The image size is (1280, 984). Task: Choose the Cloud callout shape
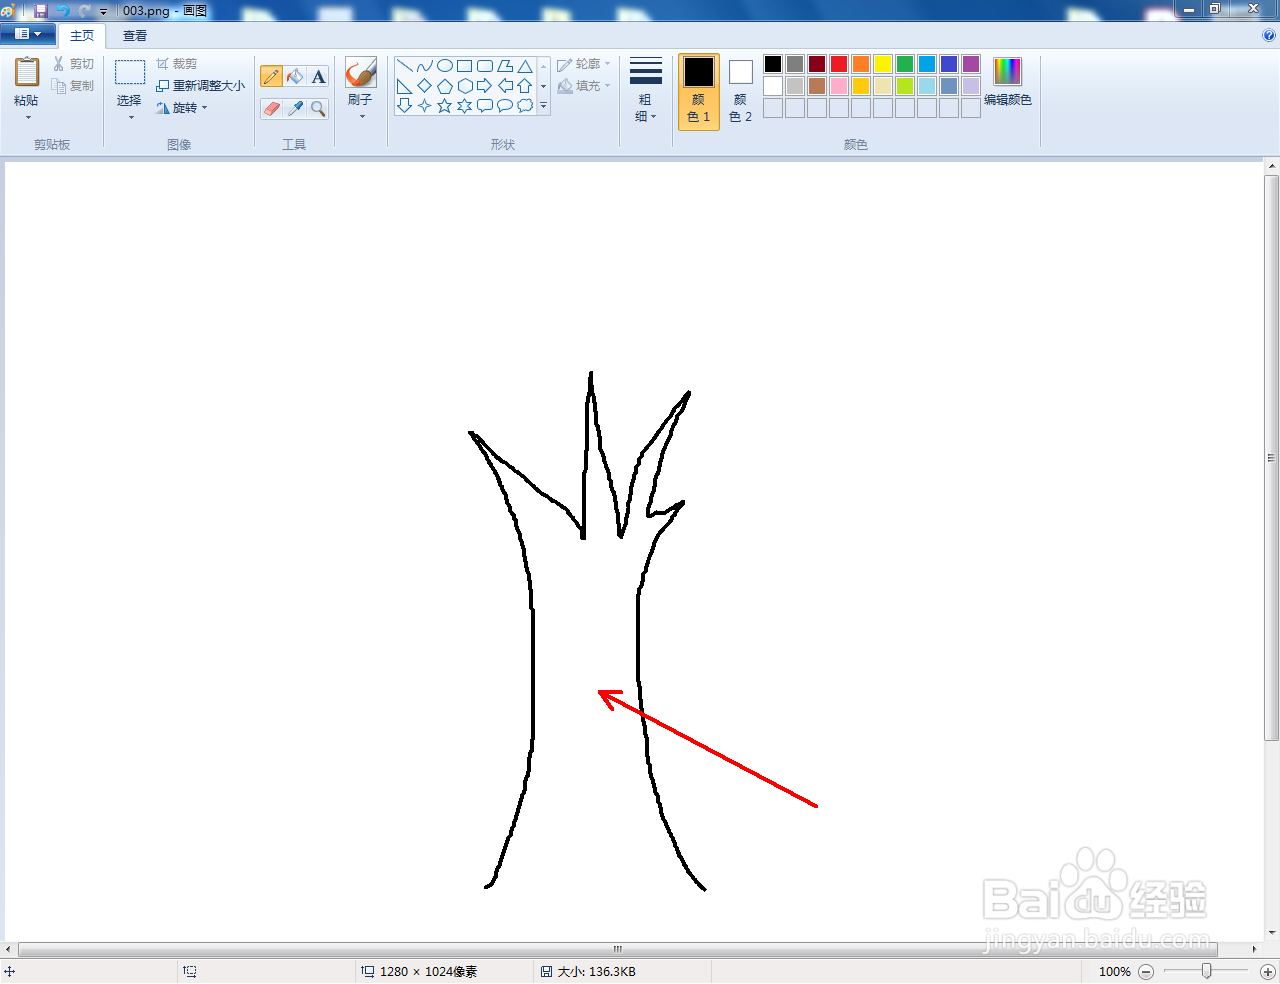[x=525, y=105]
